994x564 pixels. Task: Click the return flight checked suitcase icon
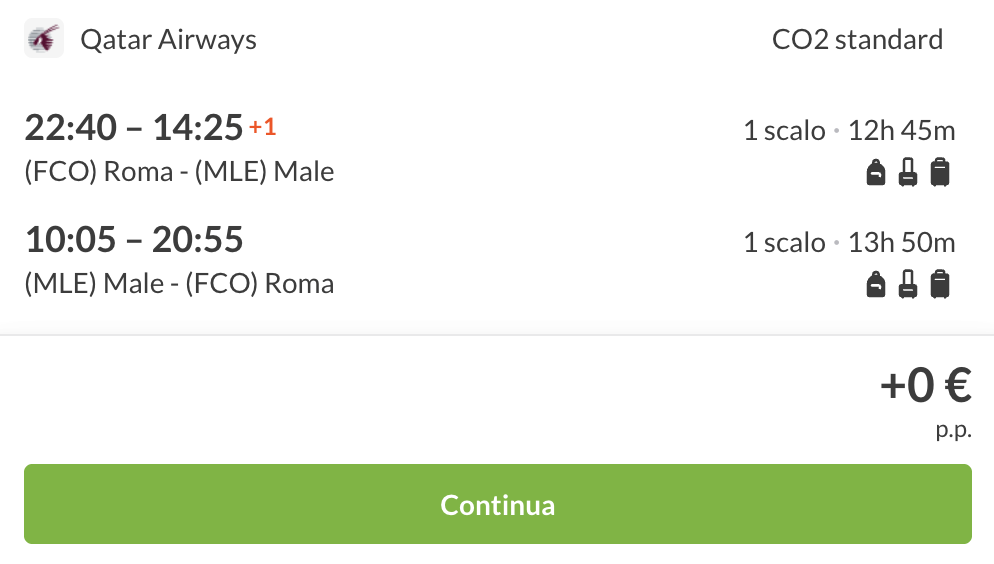(x=939, y=285)
